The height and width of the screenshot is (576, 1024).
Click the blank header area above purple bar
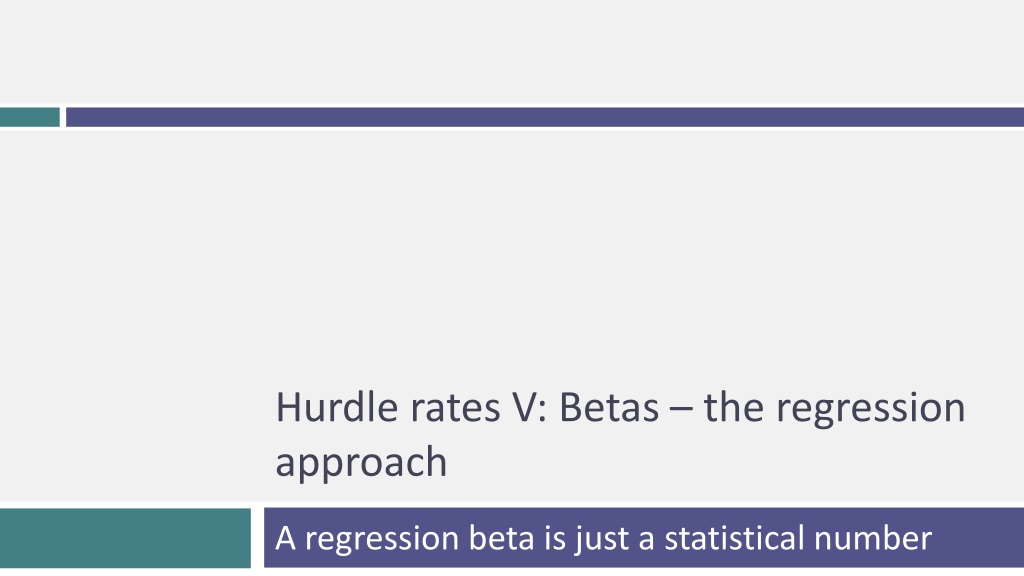pyautogui.click(x=512, y=52)
